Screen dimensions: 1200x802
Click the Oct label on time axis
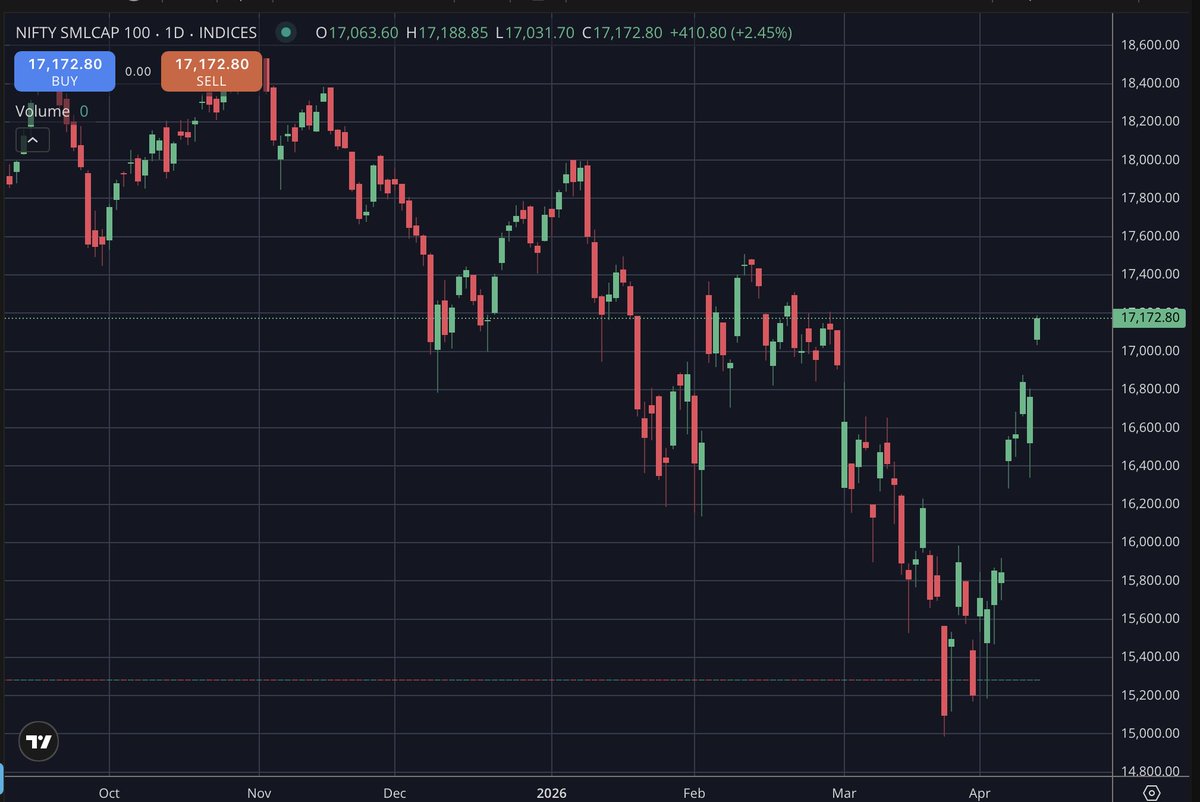tap(109, 793)
